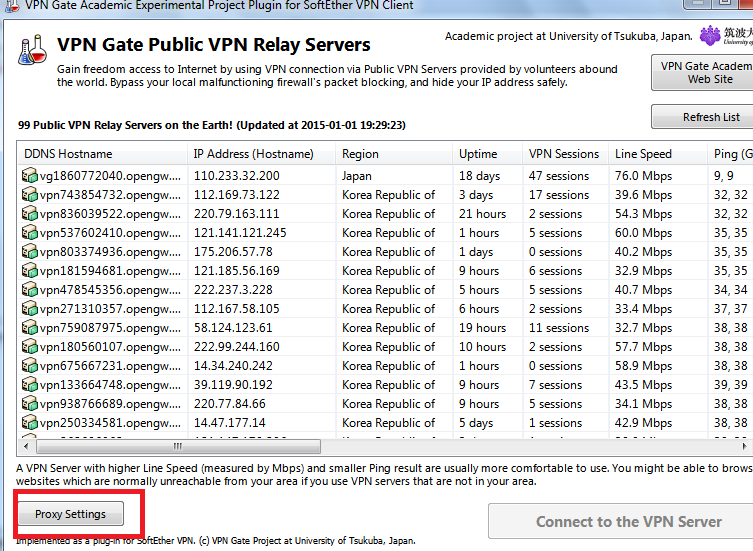
Task: Open Proxy Settings
Action: click(x=71, y=514)
